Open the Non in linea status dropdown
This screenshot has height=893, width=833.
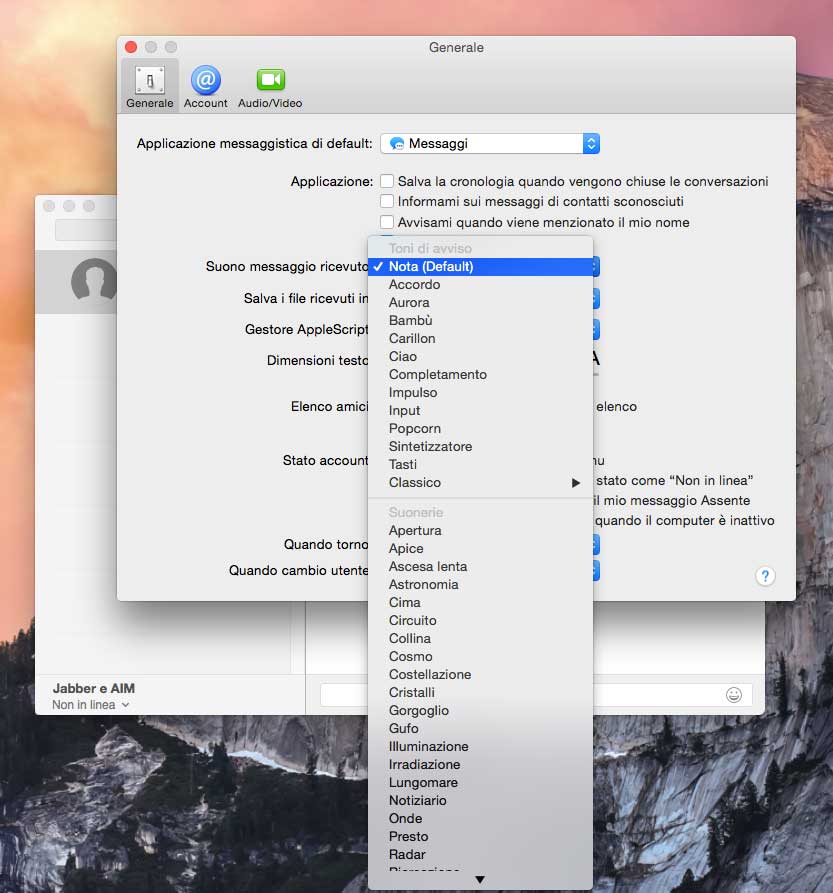pos(91,705)
